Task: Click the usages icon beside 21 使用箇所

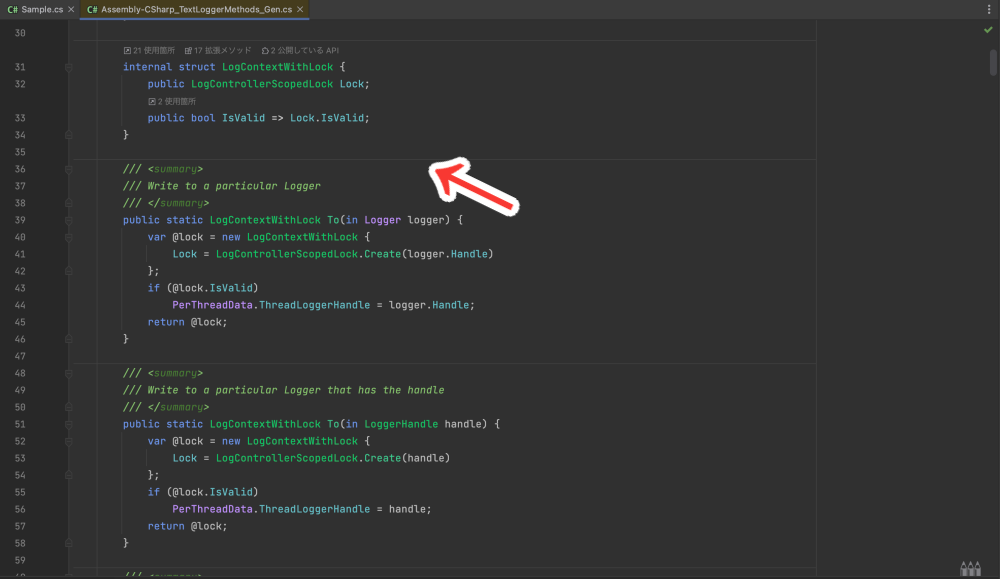Action: (x=127, y=50)
